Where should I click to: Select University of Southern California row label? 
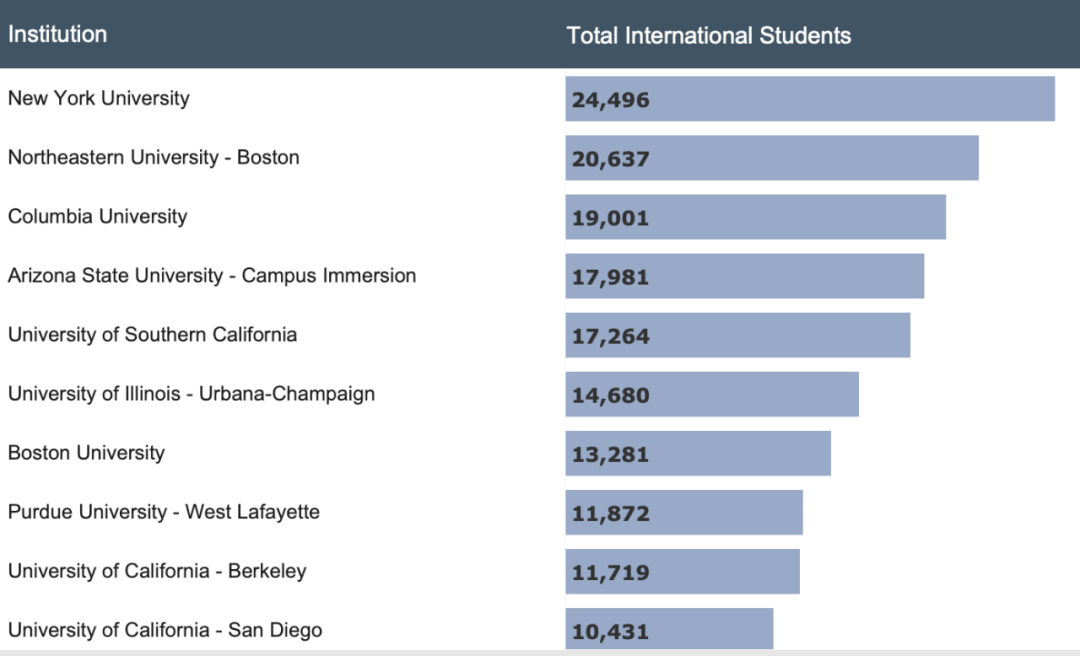(152, 335)
